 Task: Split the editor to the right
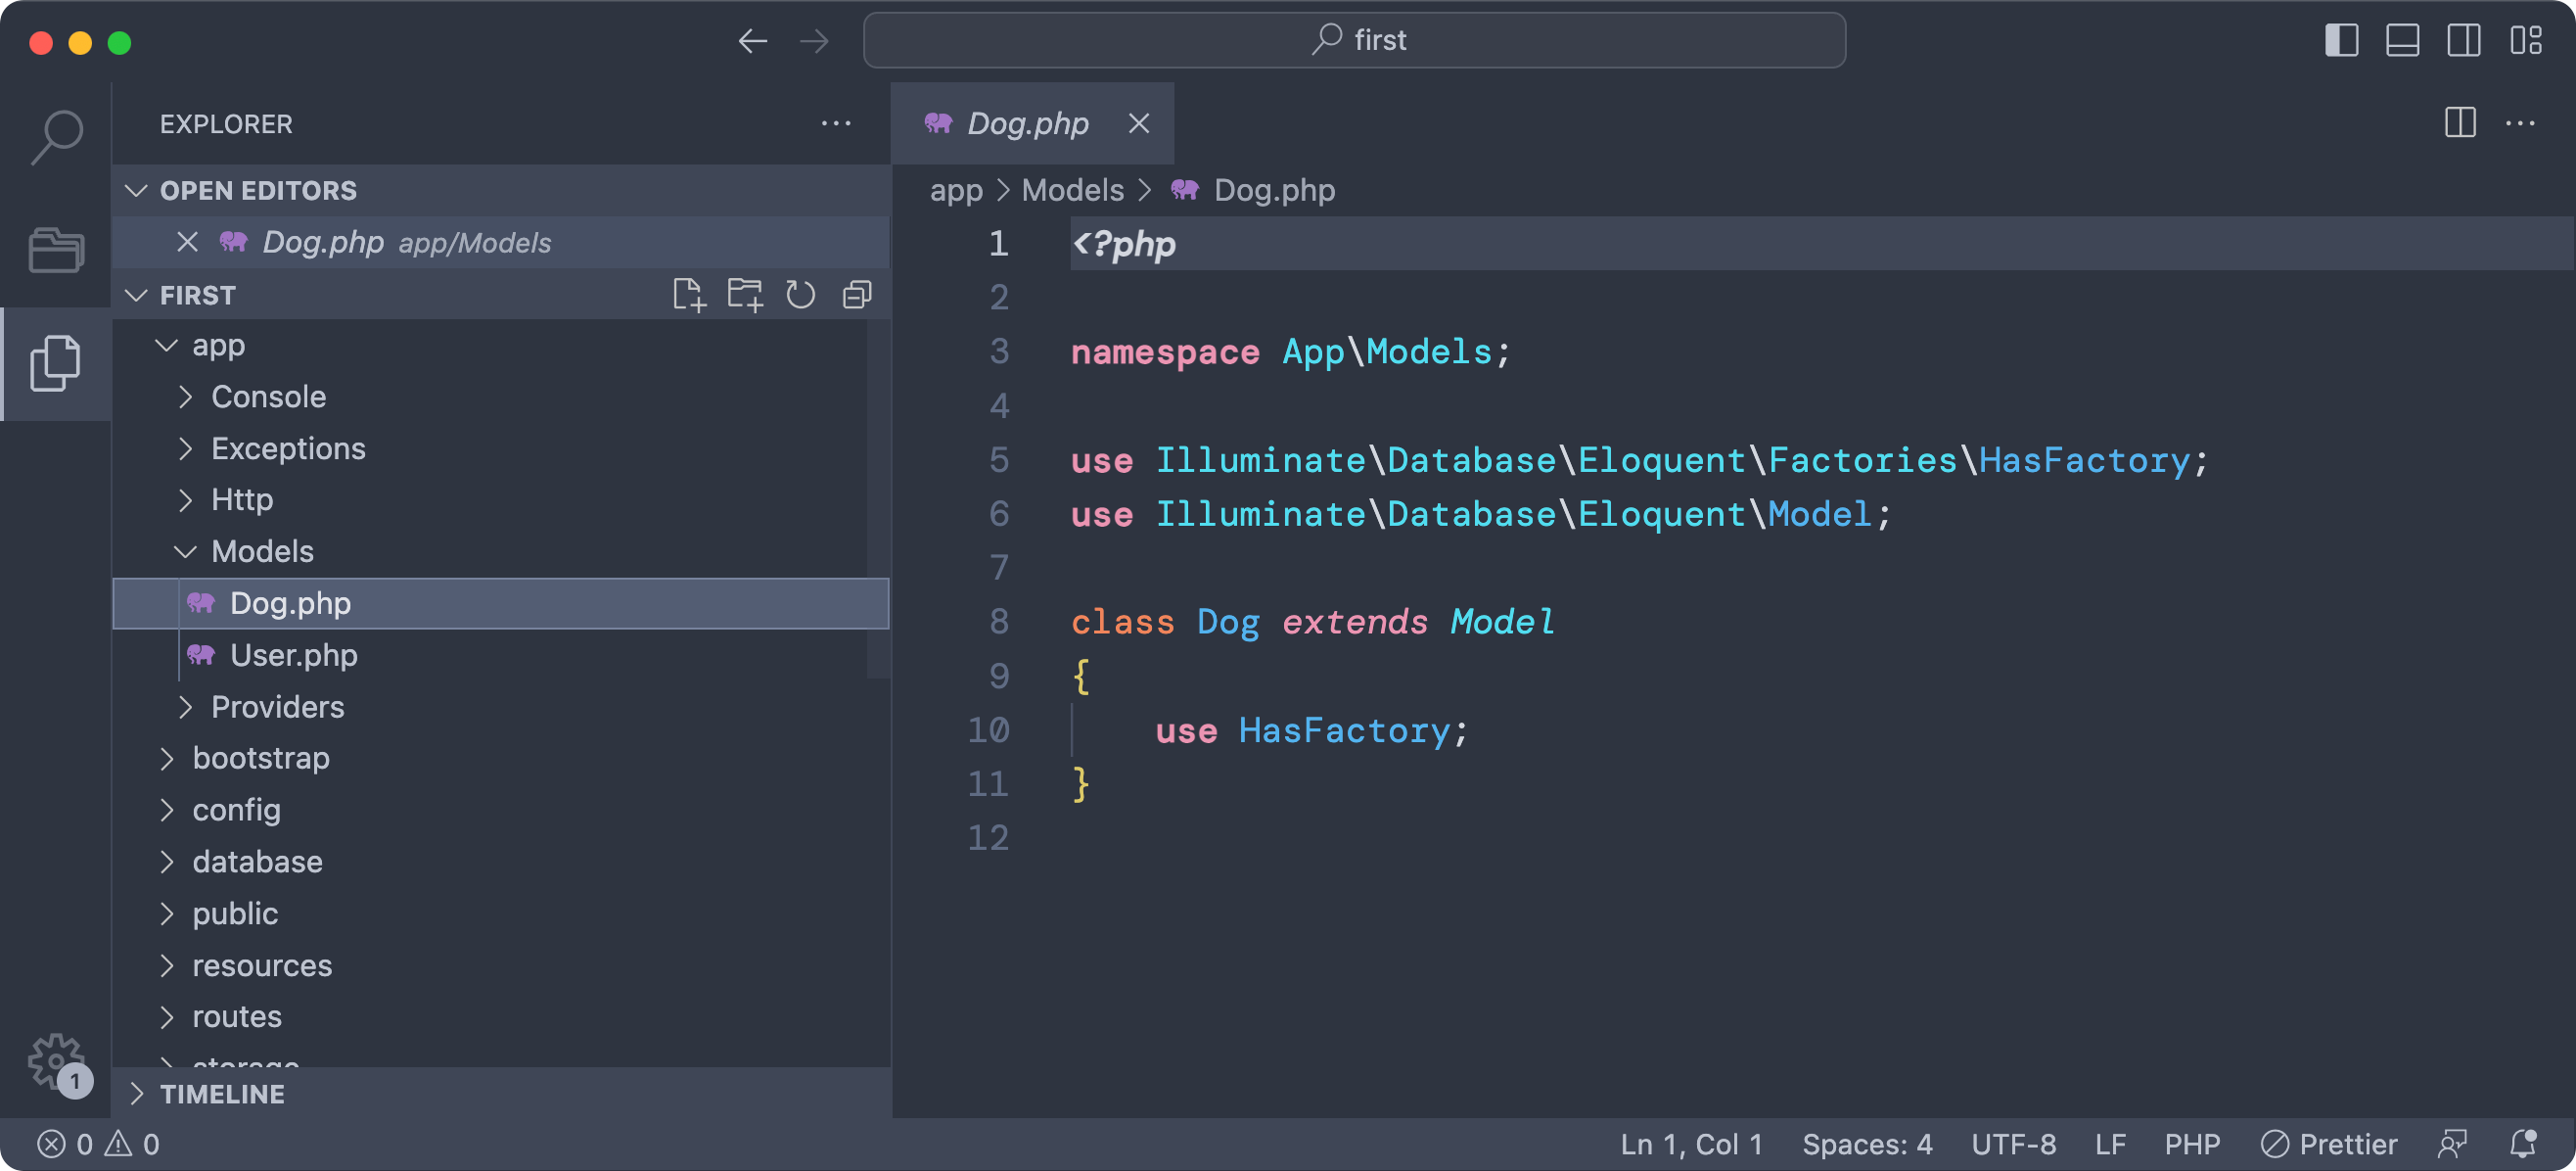pyautogui.click(x=2459, y=123)
